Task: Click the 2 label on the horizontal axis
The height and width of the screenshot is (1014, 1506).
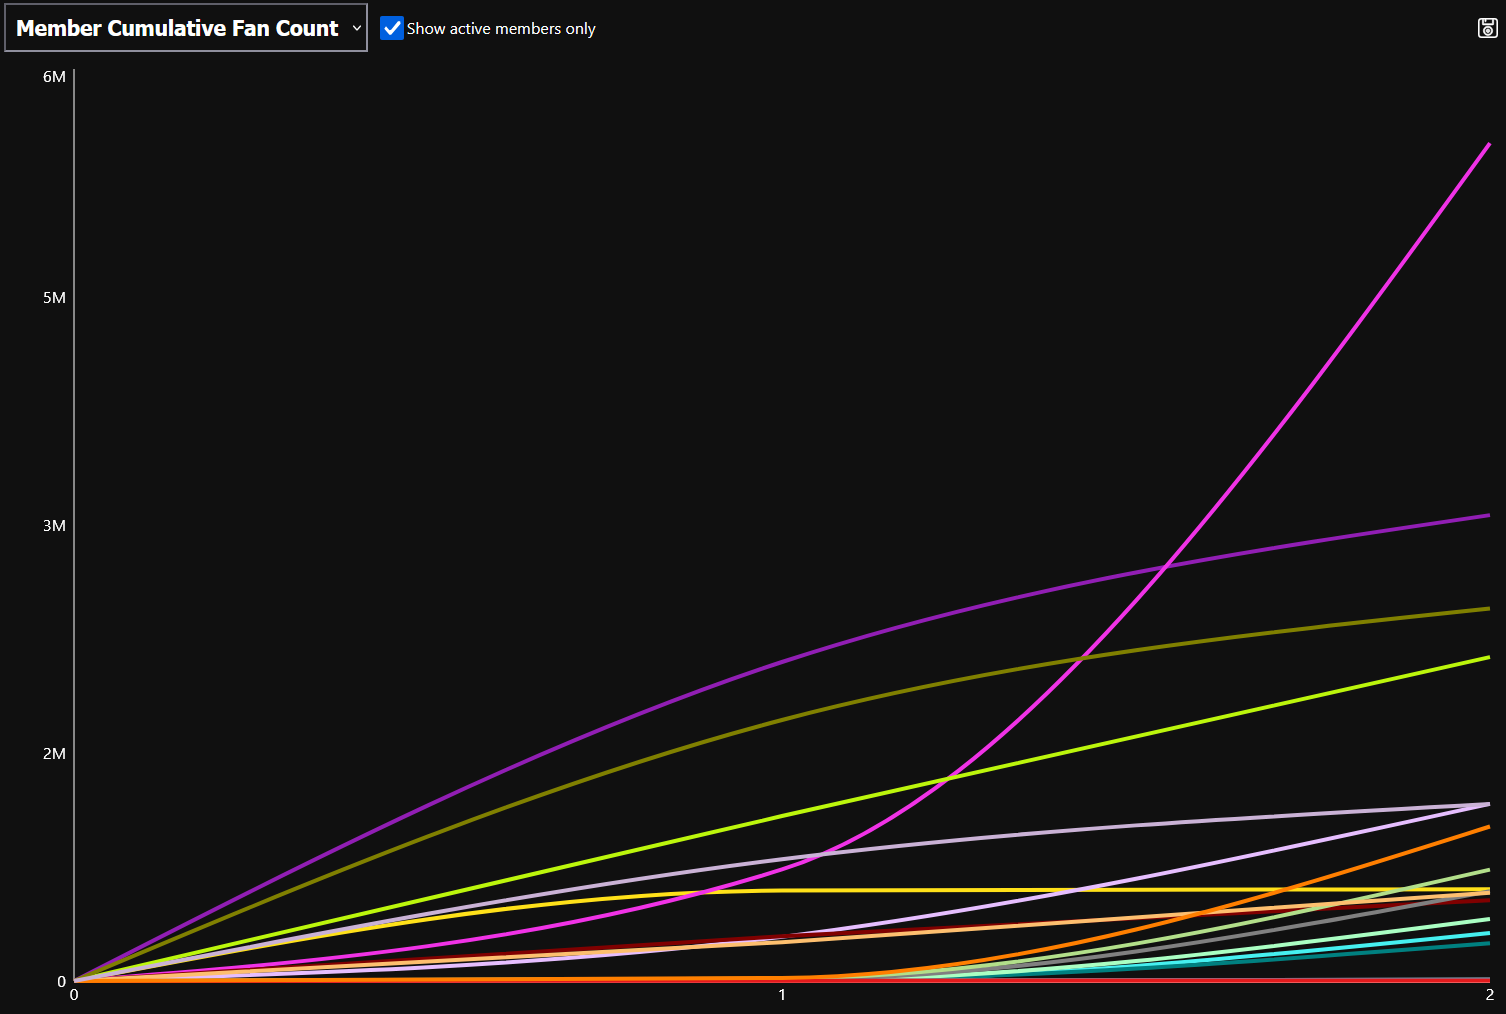Action: [1489, 995]
